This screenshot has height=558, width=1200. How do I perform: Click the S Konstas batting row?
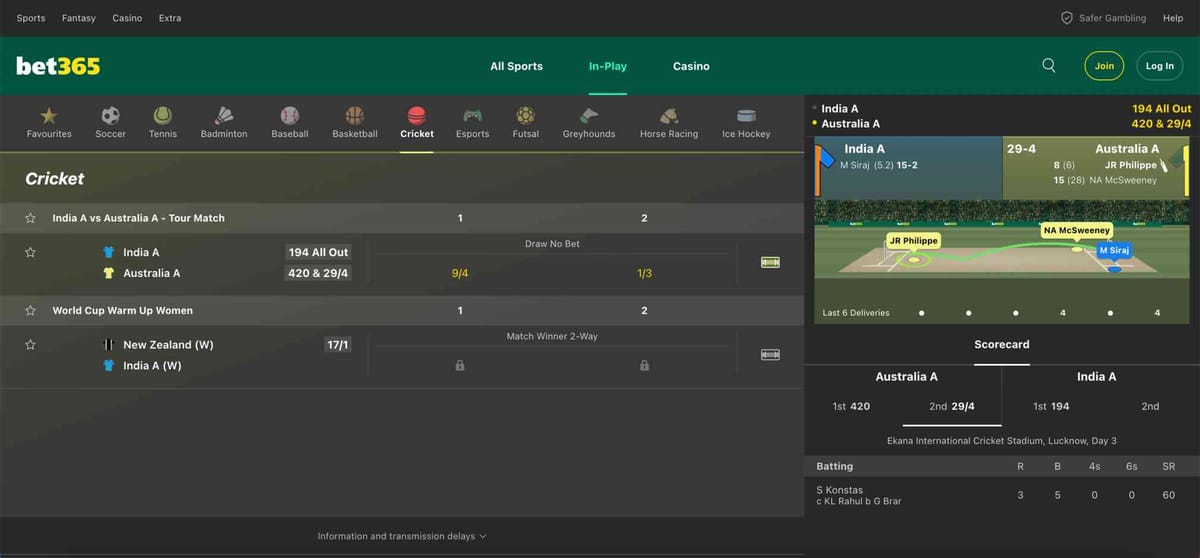pos(1002,495)
